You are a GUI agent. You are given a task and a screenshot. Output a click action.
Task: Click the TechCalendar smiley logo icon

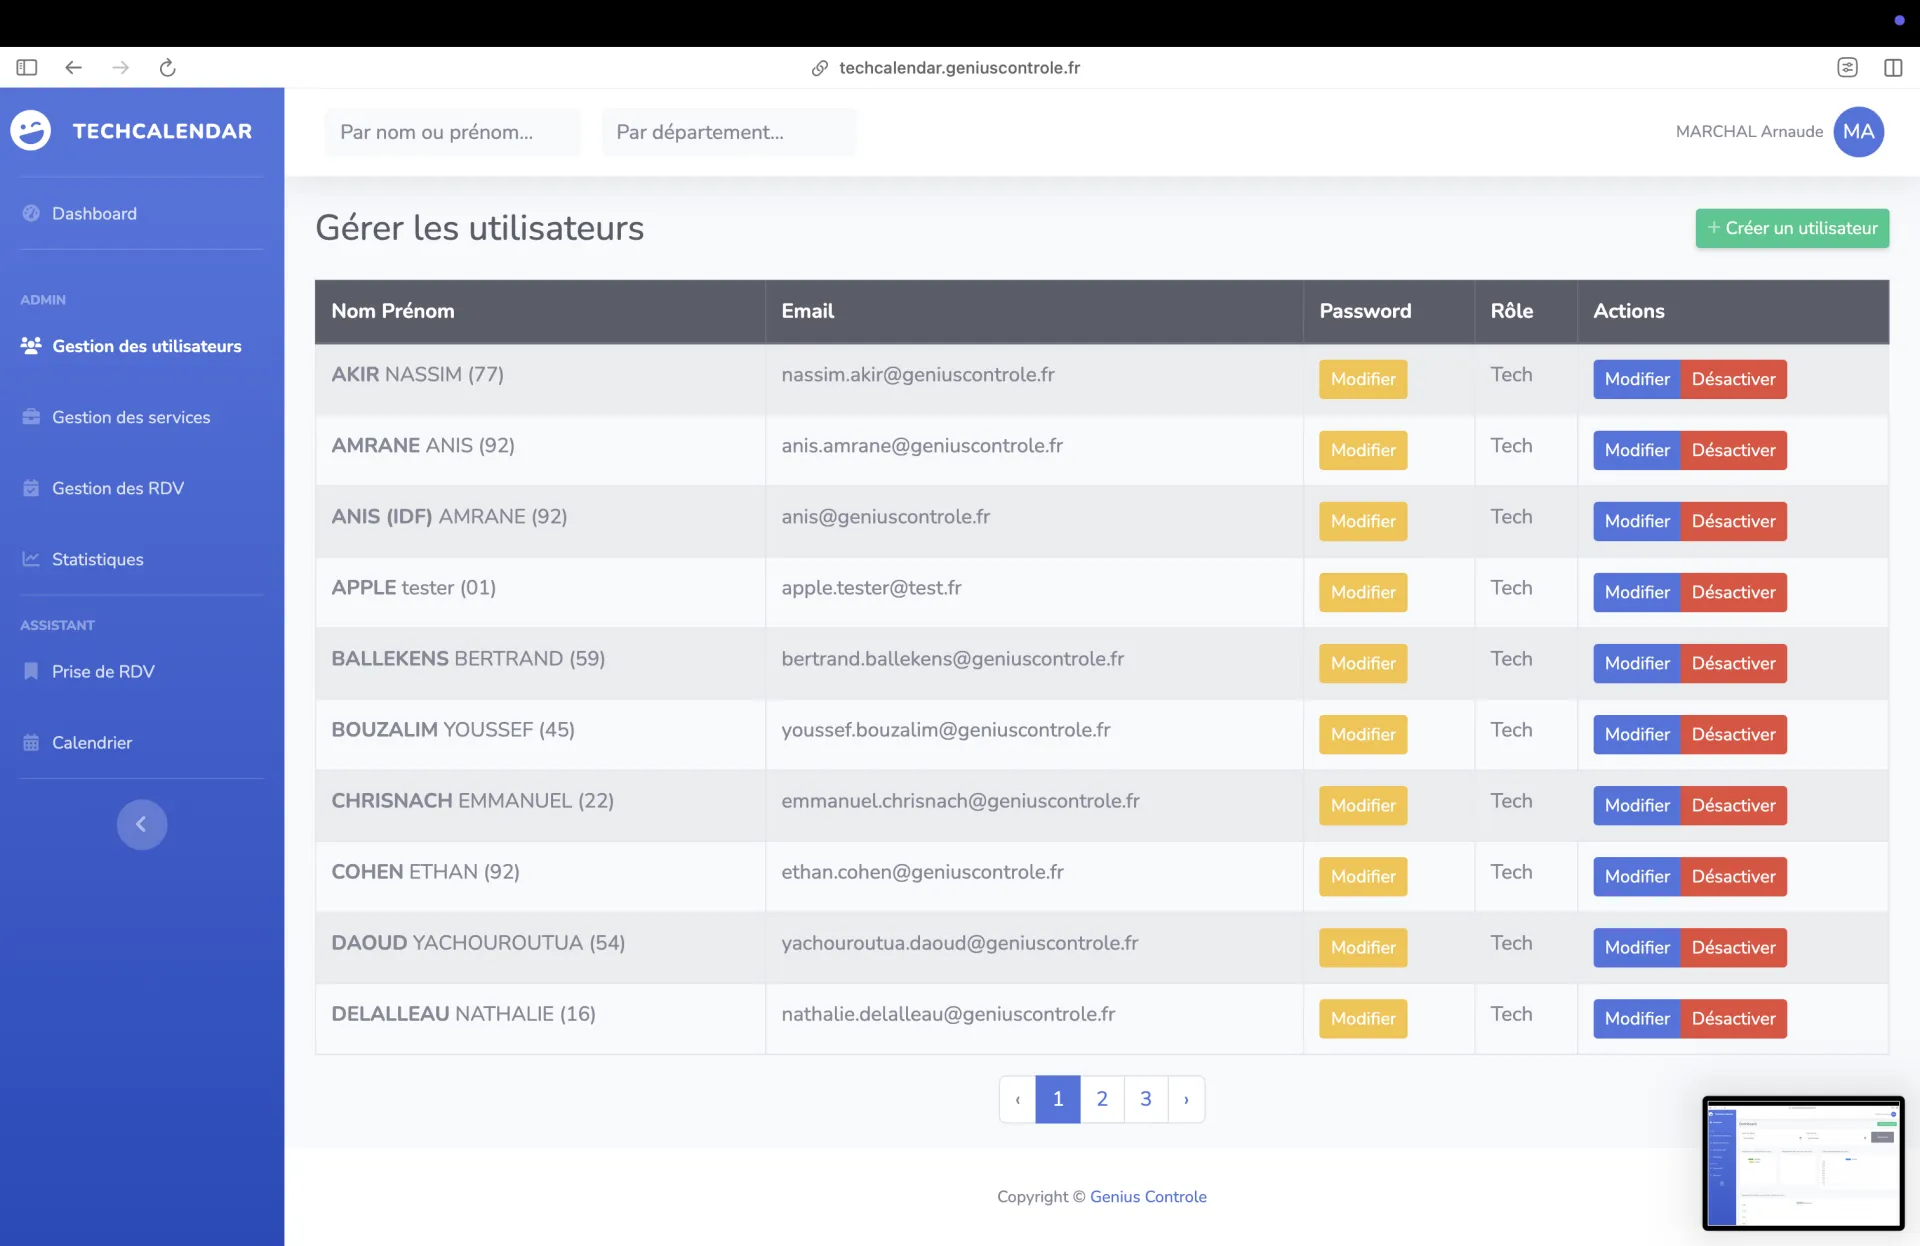(31, 131)
